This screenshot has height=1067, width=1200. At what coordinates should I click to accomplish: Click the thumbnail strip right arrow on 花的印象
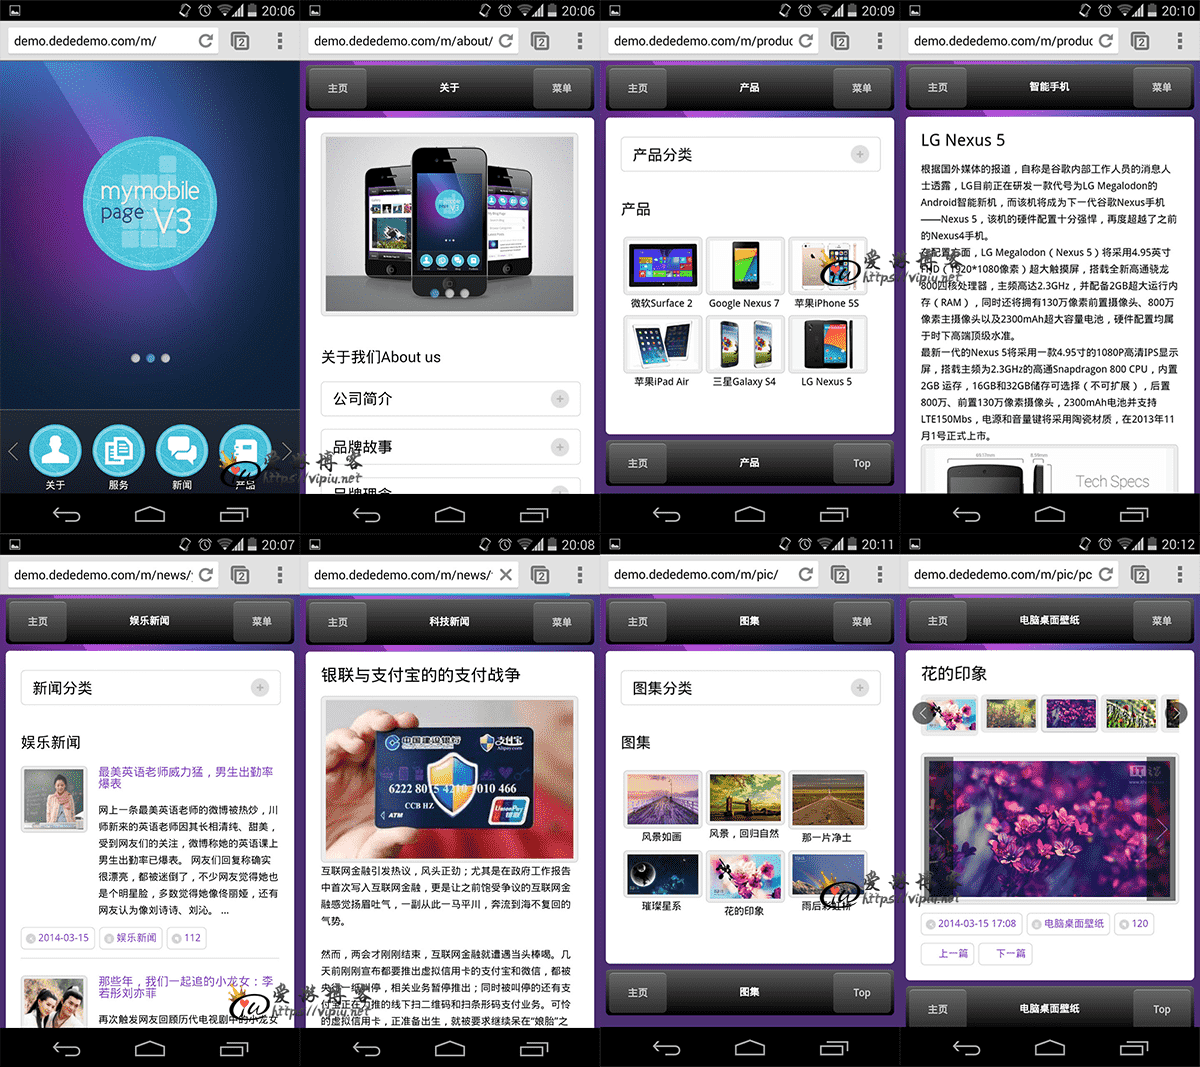[x=1177, y=713]
